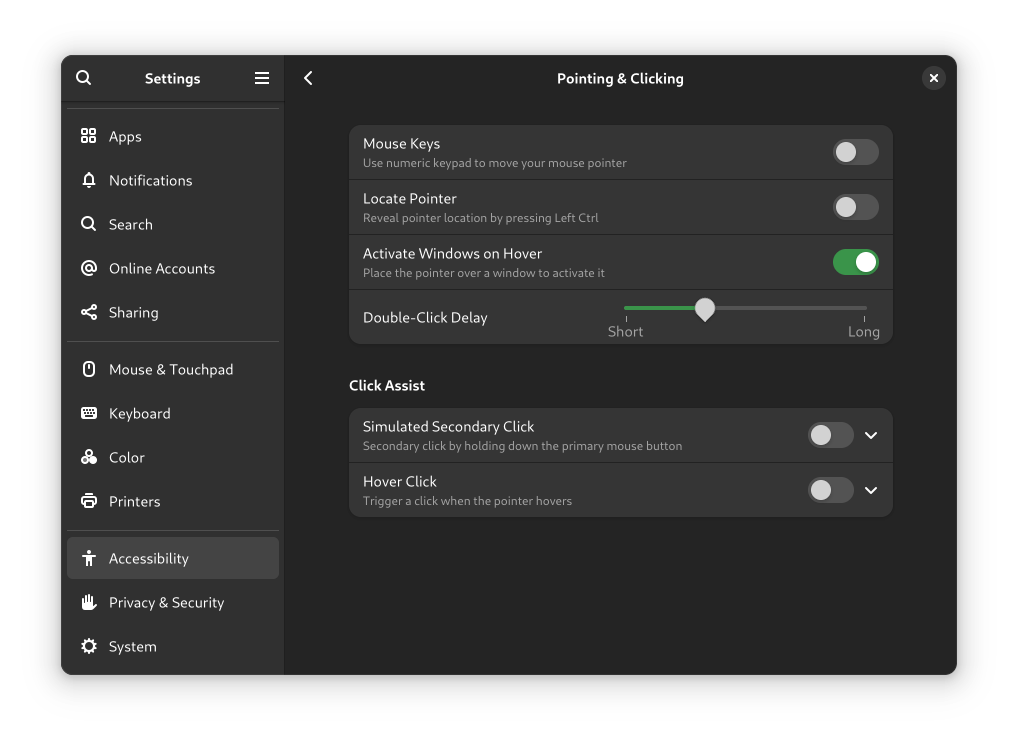Screen dimensions: 1018x742
Task: Click the Apps grid icon in sidebar
Action: point(89,136)
